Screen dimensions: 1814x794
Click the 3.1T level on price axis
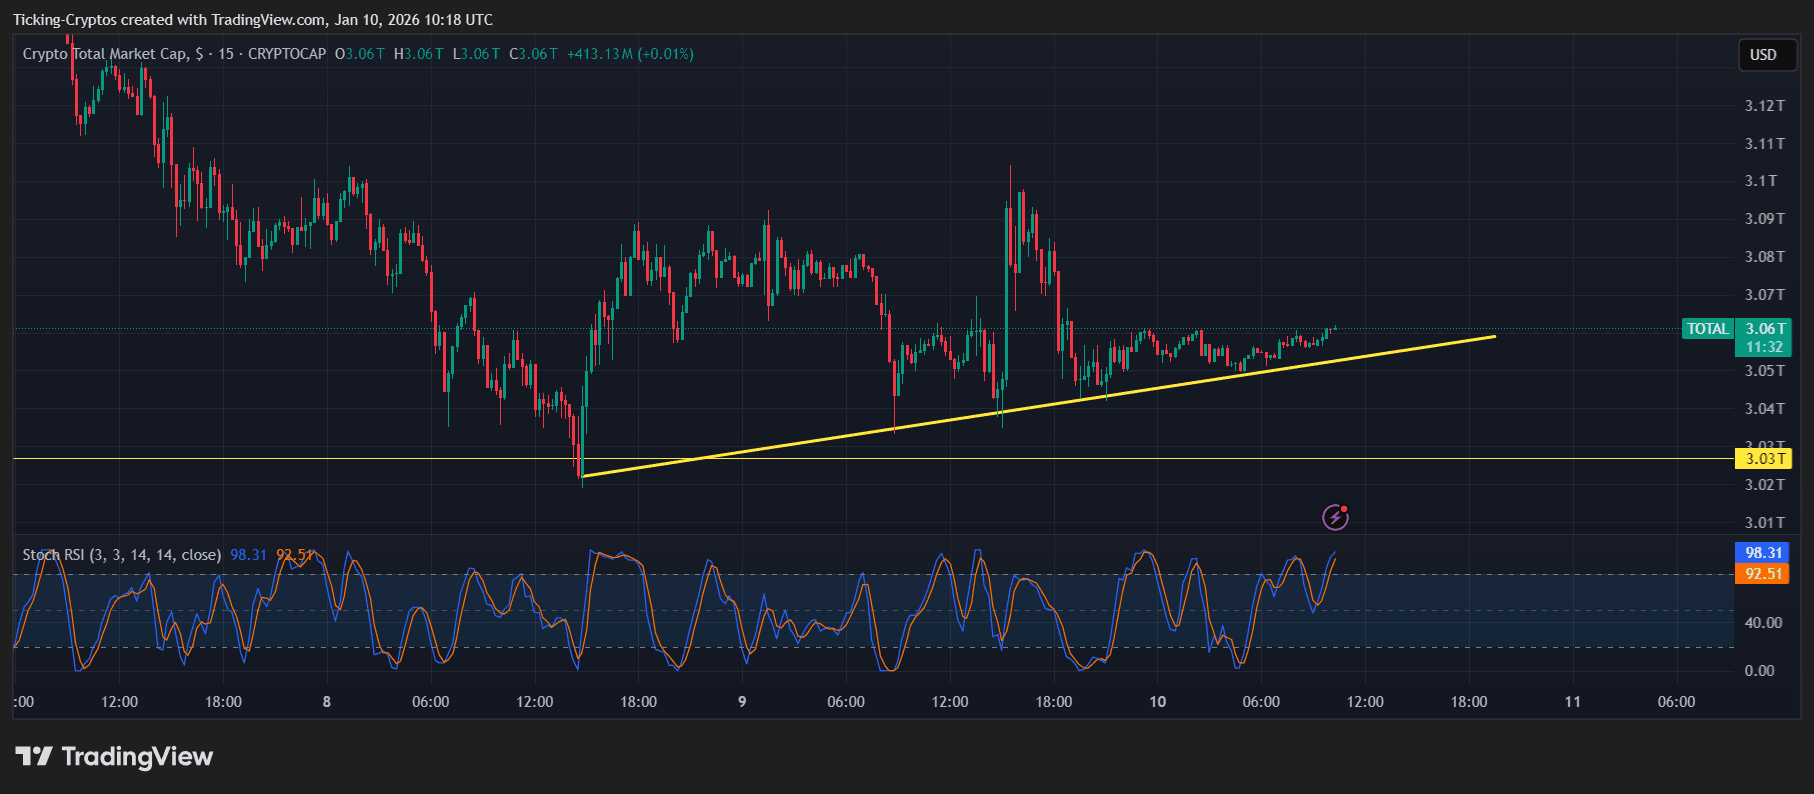(x=1760, y=181)
